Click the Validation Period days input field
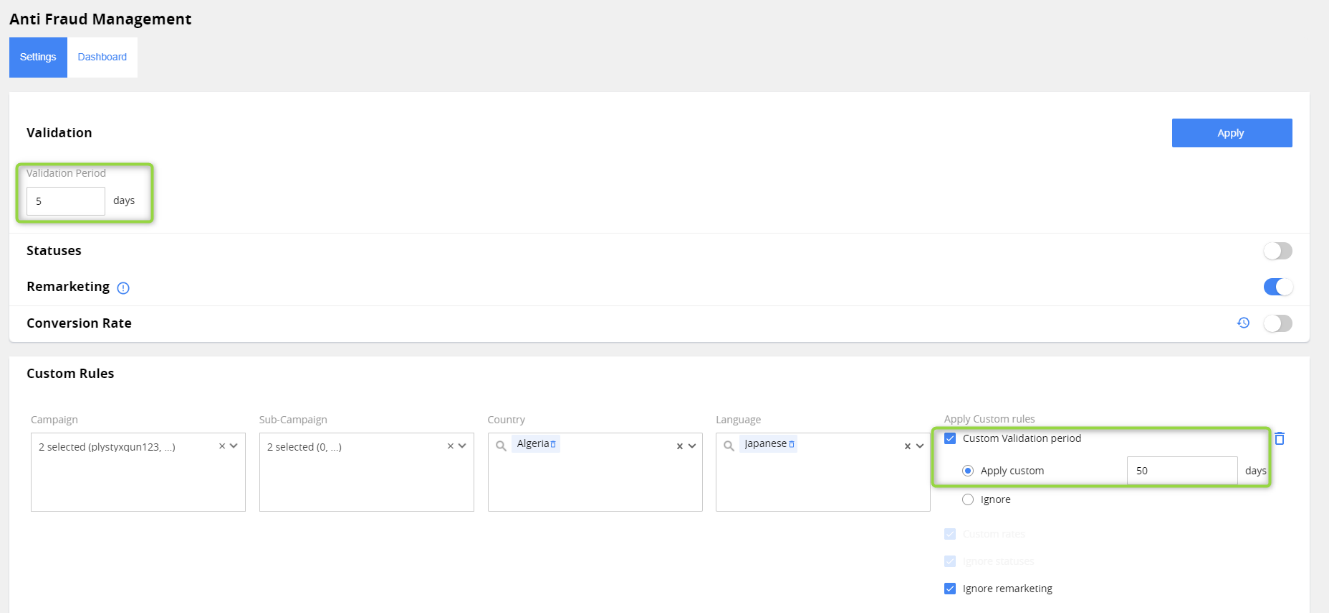This screenshot has width=1329, height=613. (x=65, y=200)
